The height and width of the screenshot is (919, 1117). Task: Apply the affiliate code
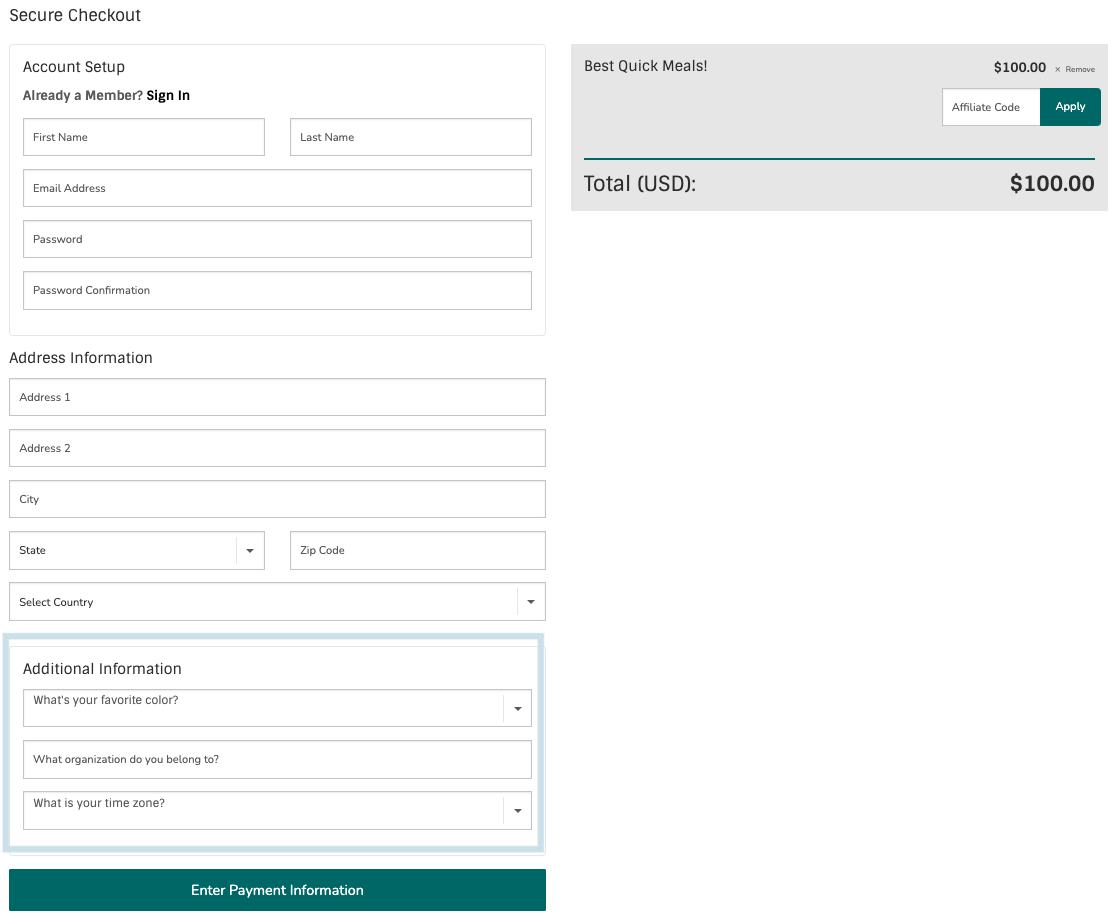(1070, 107)
